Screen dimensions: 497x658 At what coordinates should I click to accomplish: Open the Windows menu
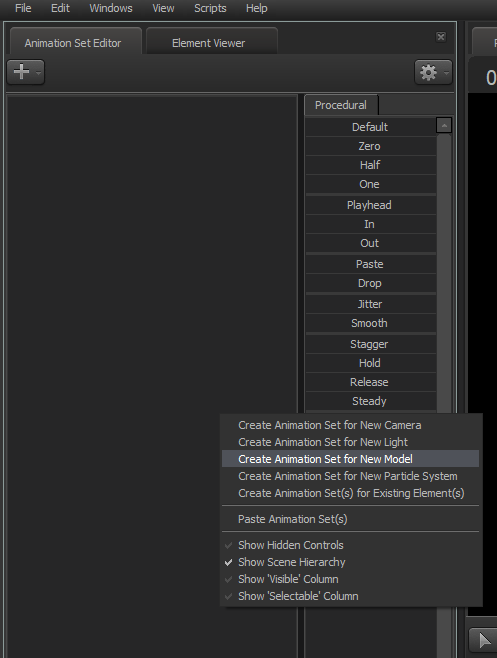point(111,8)
